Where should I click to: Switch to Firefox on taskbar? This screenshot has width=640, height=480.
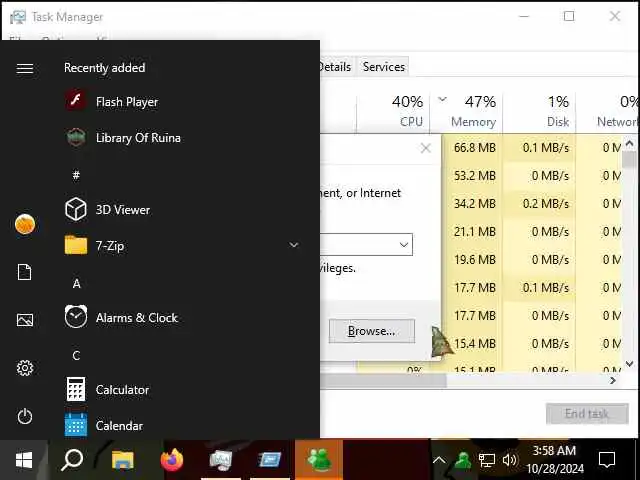pyautogui.click(x=172, y=460)
